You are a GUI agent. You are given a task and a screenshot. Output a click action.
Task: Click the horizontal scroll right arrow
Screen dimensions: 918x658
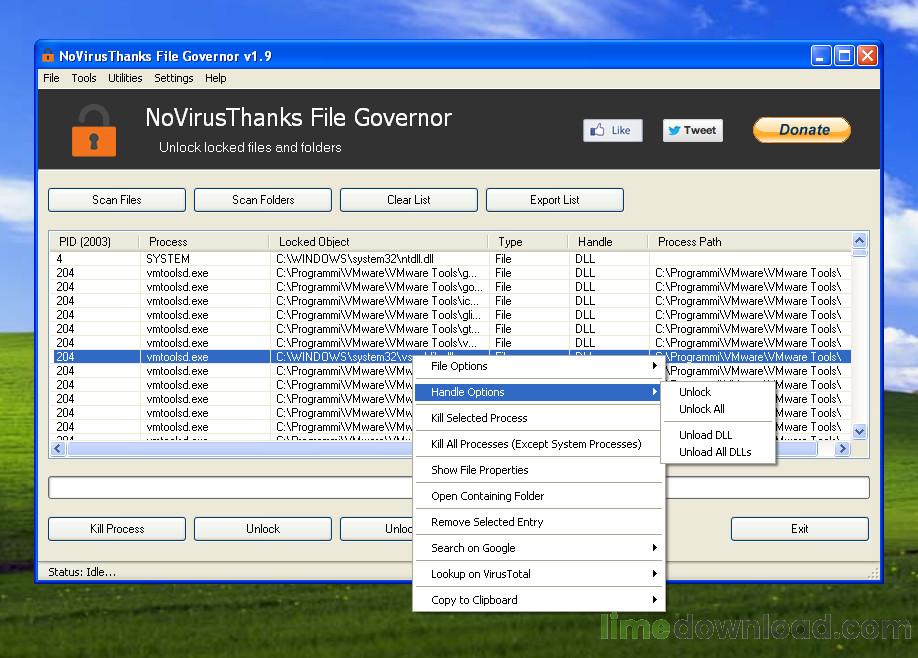[842, 449]
